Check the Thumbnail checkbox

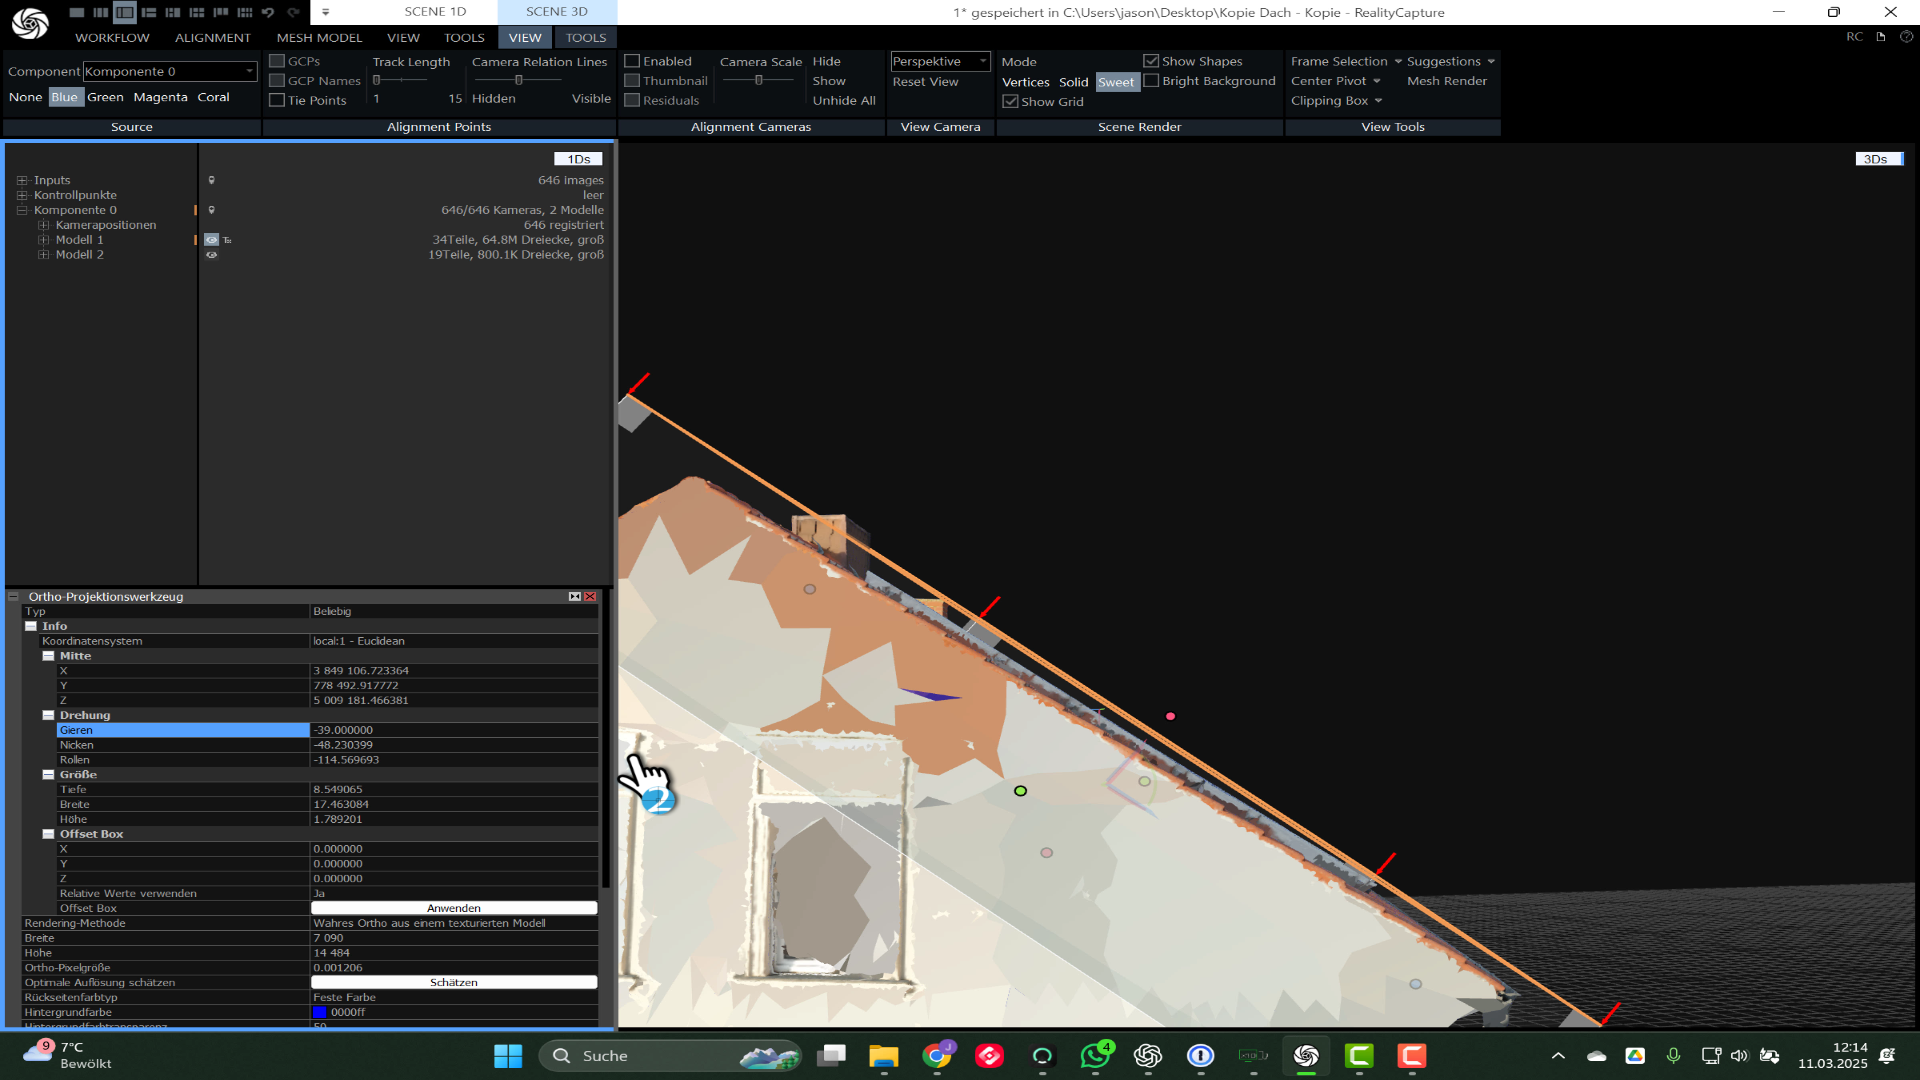(632, 81)
